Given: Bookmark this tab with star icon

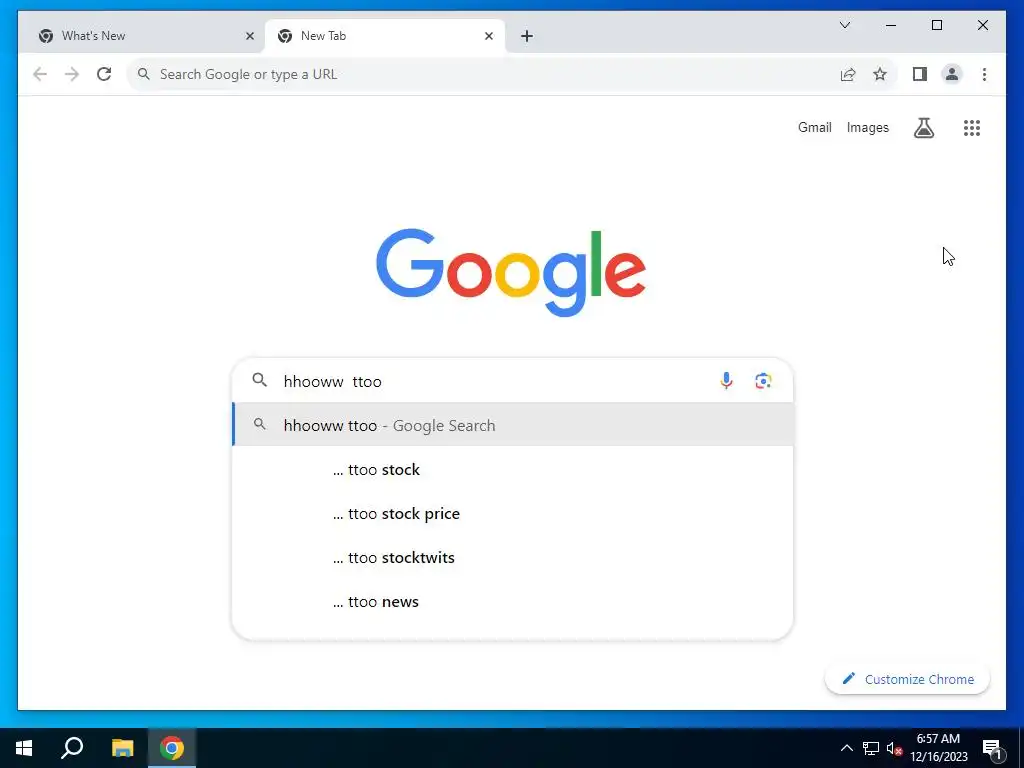Looking at the screenshot, I should point(880,74).
